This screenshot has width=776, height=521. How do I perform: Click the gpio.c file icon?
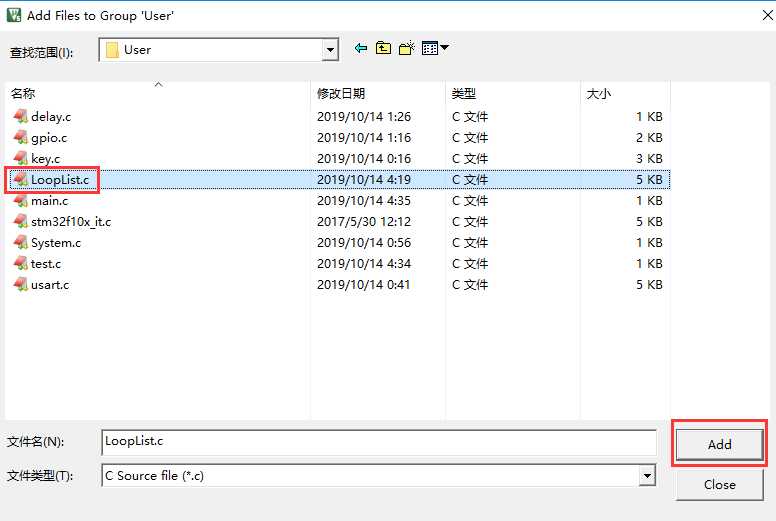click(x=20, y=138)
